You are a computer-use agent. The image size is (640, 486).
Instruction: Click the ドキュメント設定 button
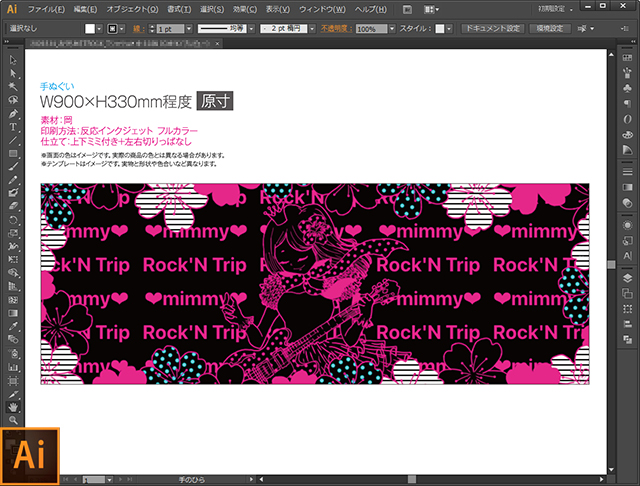pyautogui.click(x=492, y=29)
